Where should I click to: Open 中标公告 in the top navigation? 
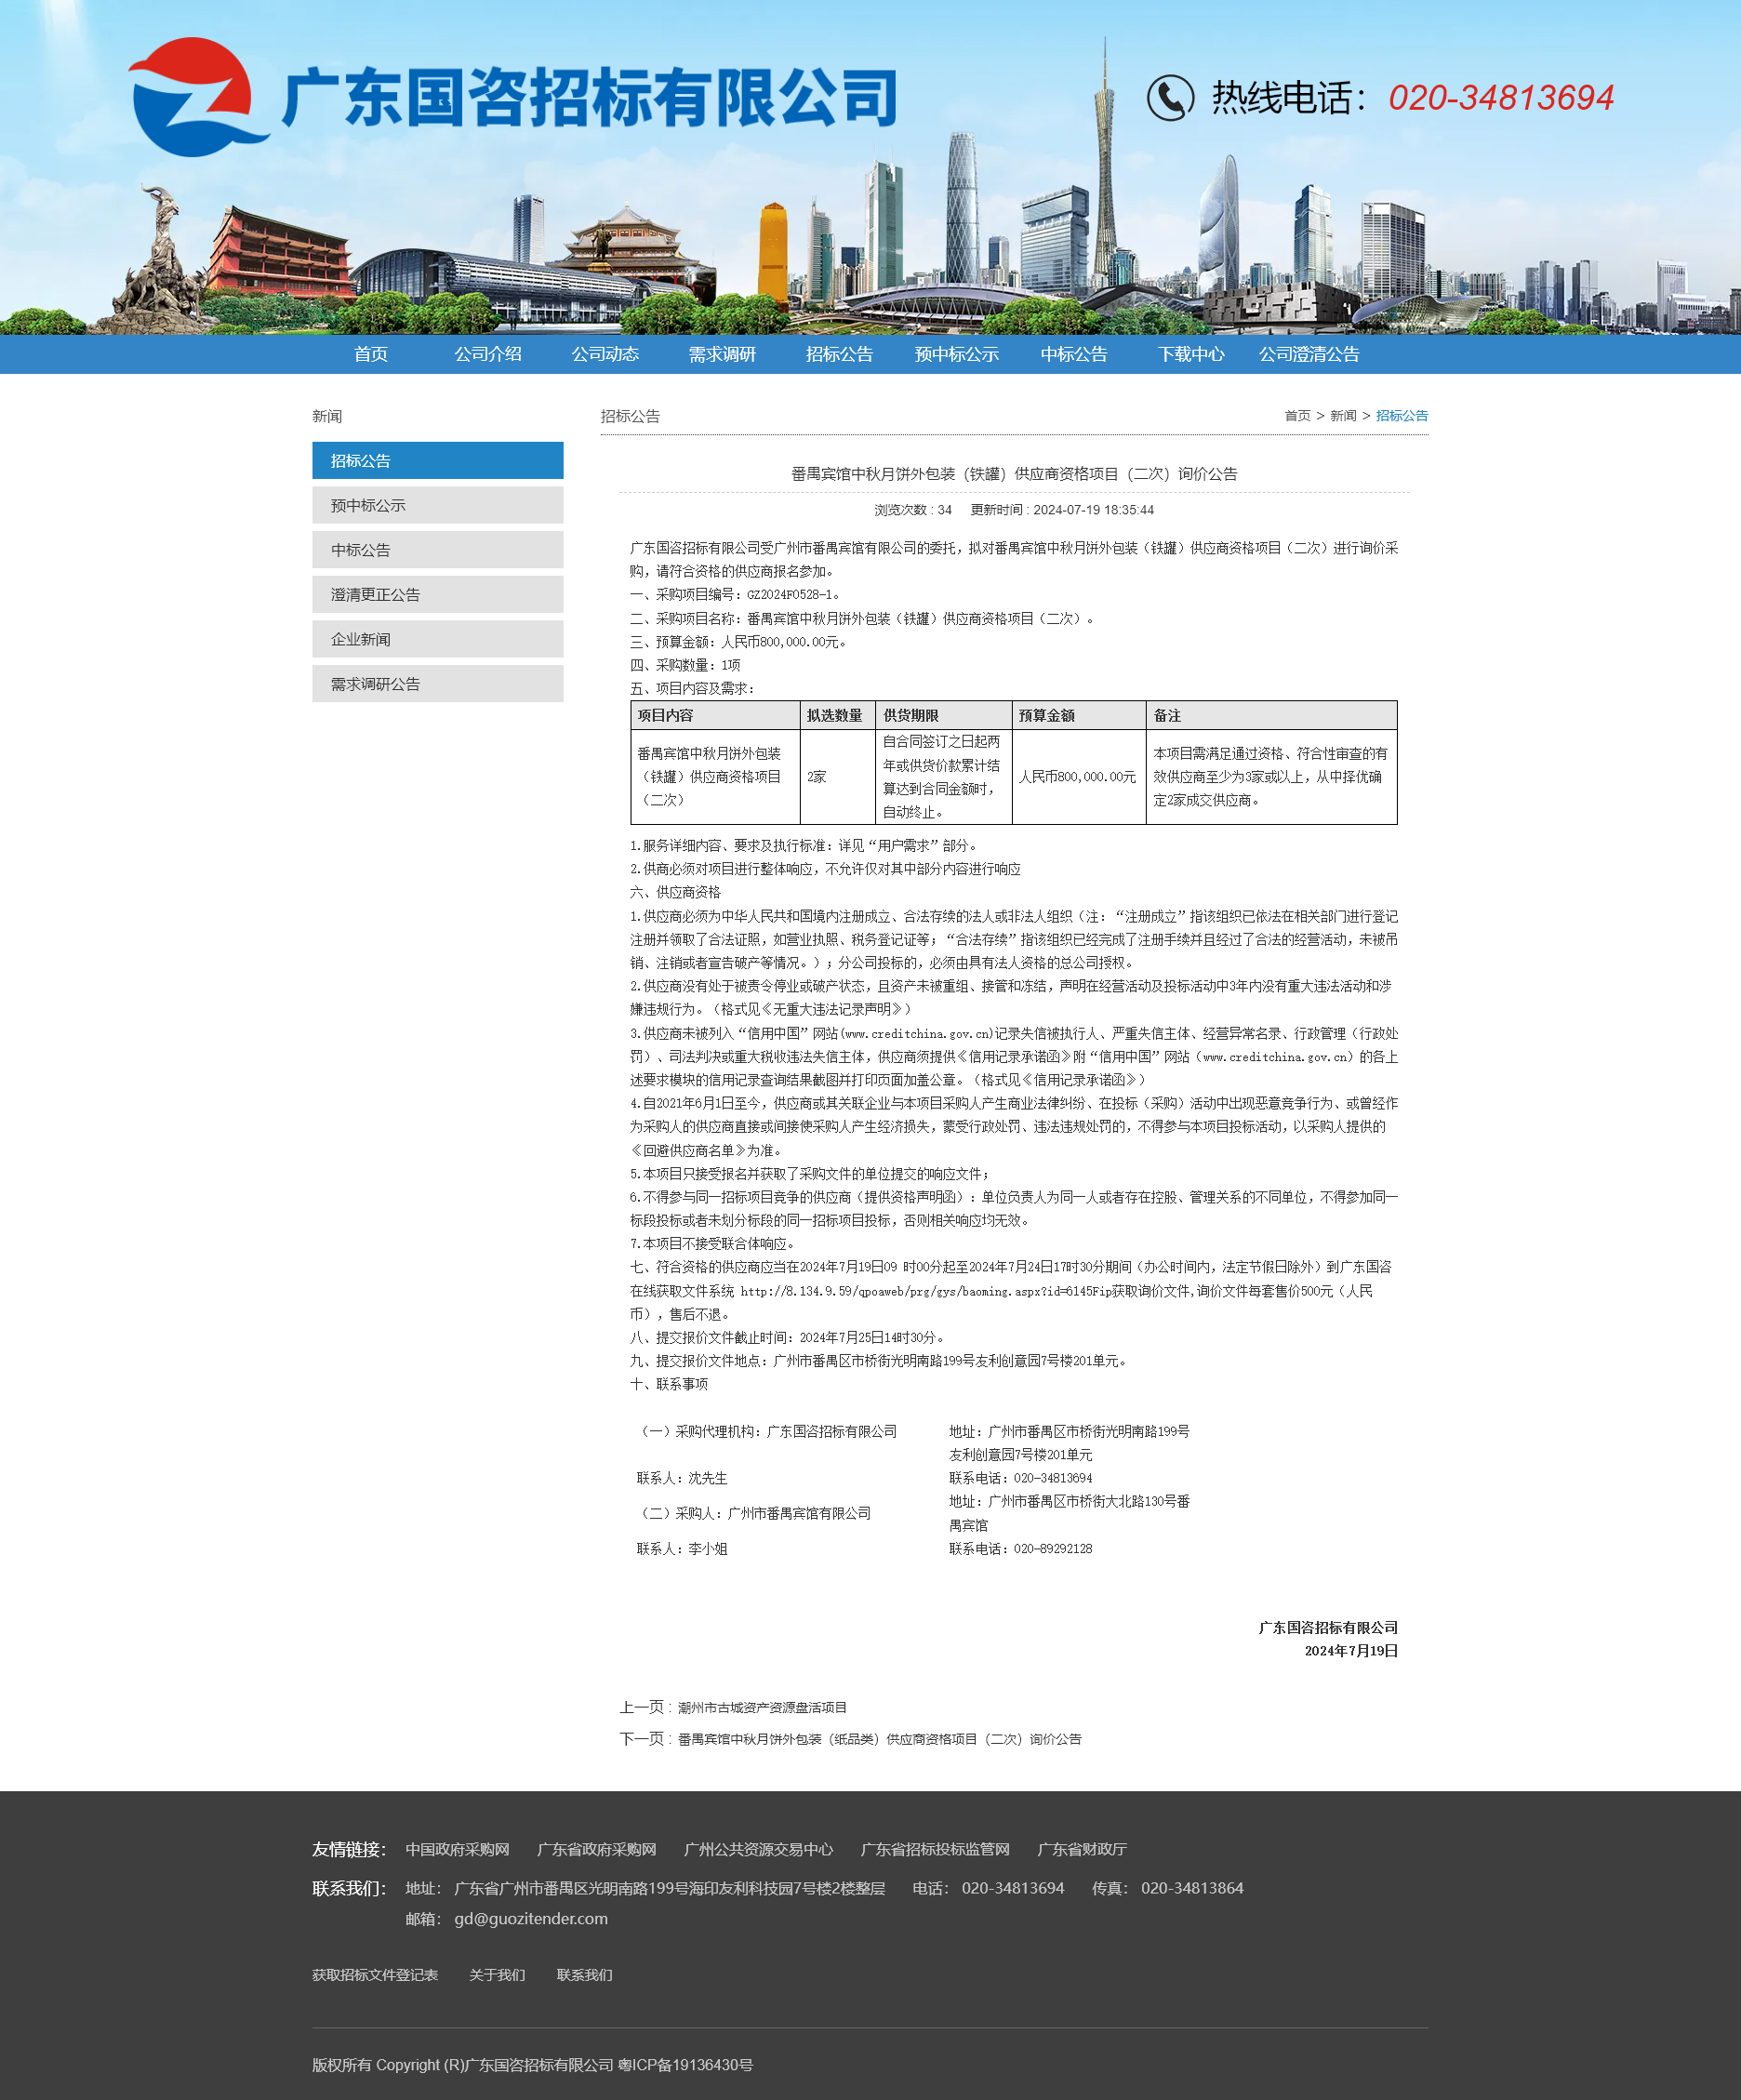coord(1074,354)
